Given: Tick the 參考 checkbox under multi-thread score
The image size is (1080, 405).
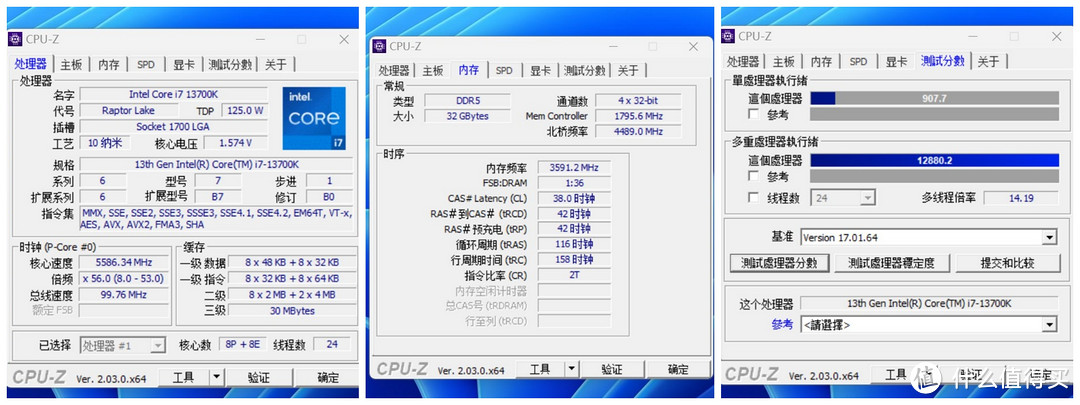Looking at the screenshot, I should point(754,176).
